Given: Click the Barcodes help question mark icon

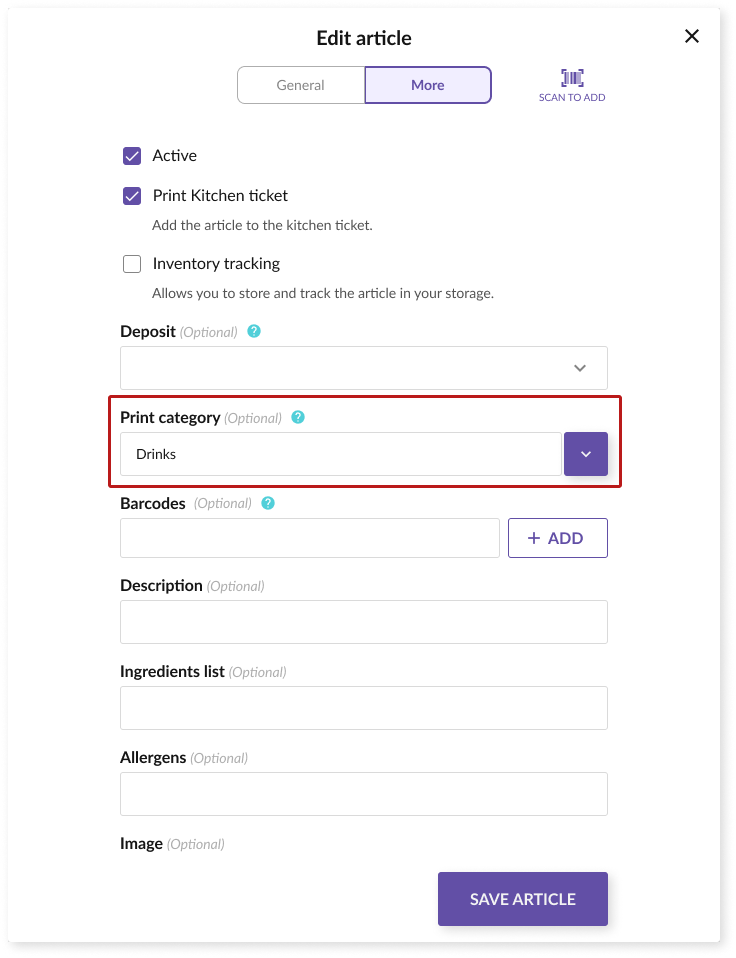Looking at the screenshot, I should click(268, 503).
